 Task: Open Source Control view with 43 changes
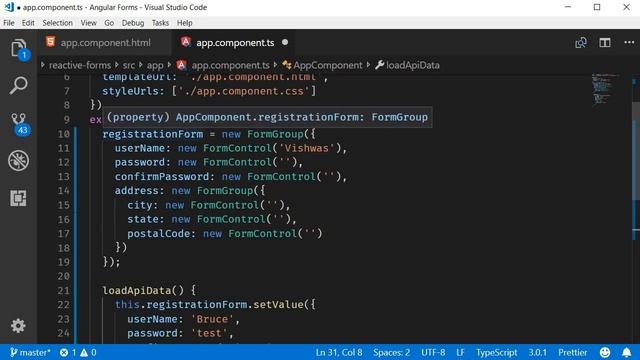click(18, 123)
